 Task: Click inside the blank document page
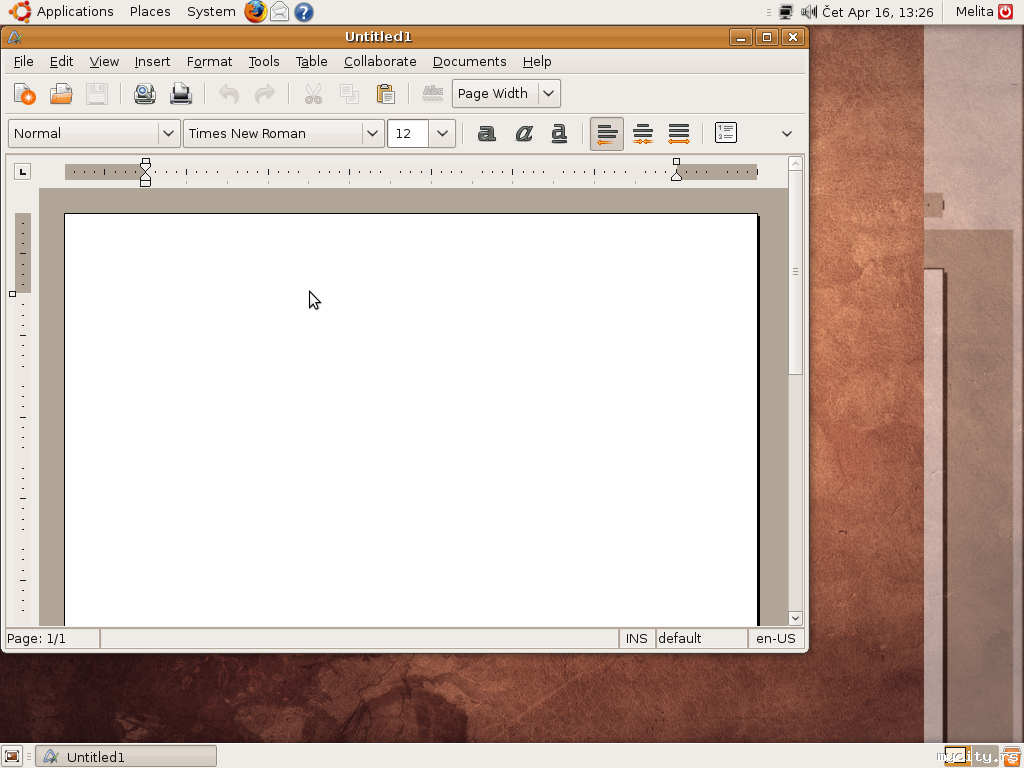[411, 419]
